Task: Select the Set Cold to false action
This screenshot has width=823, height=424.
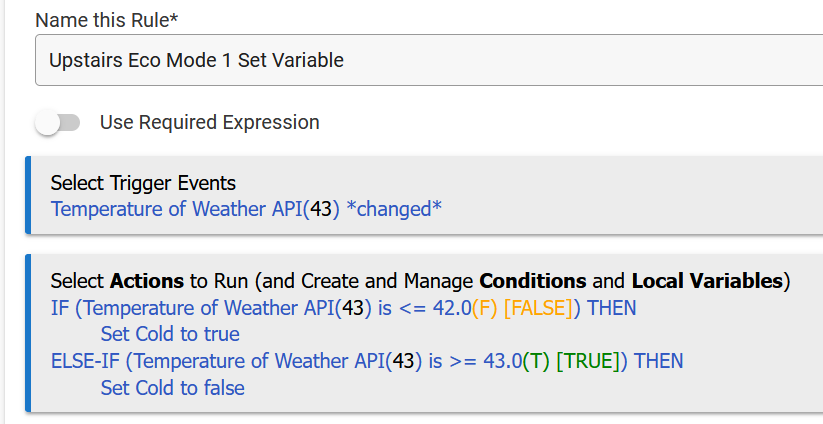Action: (172, 387)
